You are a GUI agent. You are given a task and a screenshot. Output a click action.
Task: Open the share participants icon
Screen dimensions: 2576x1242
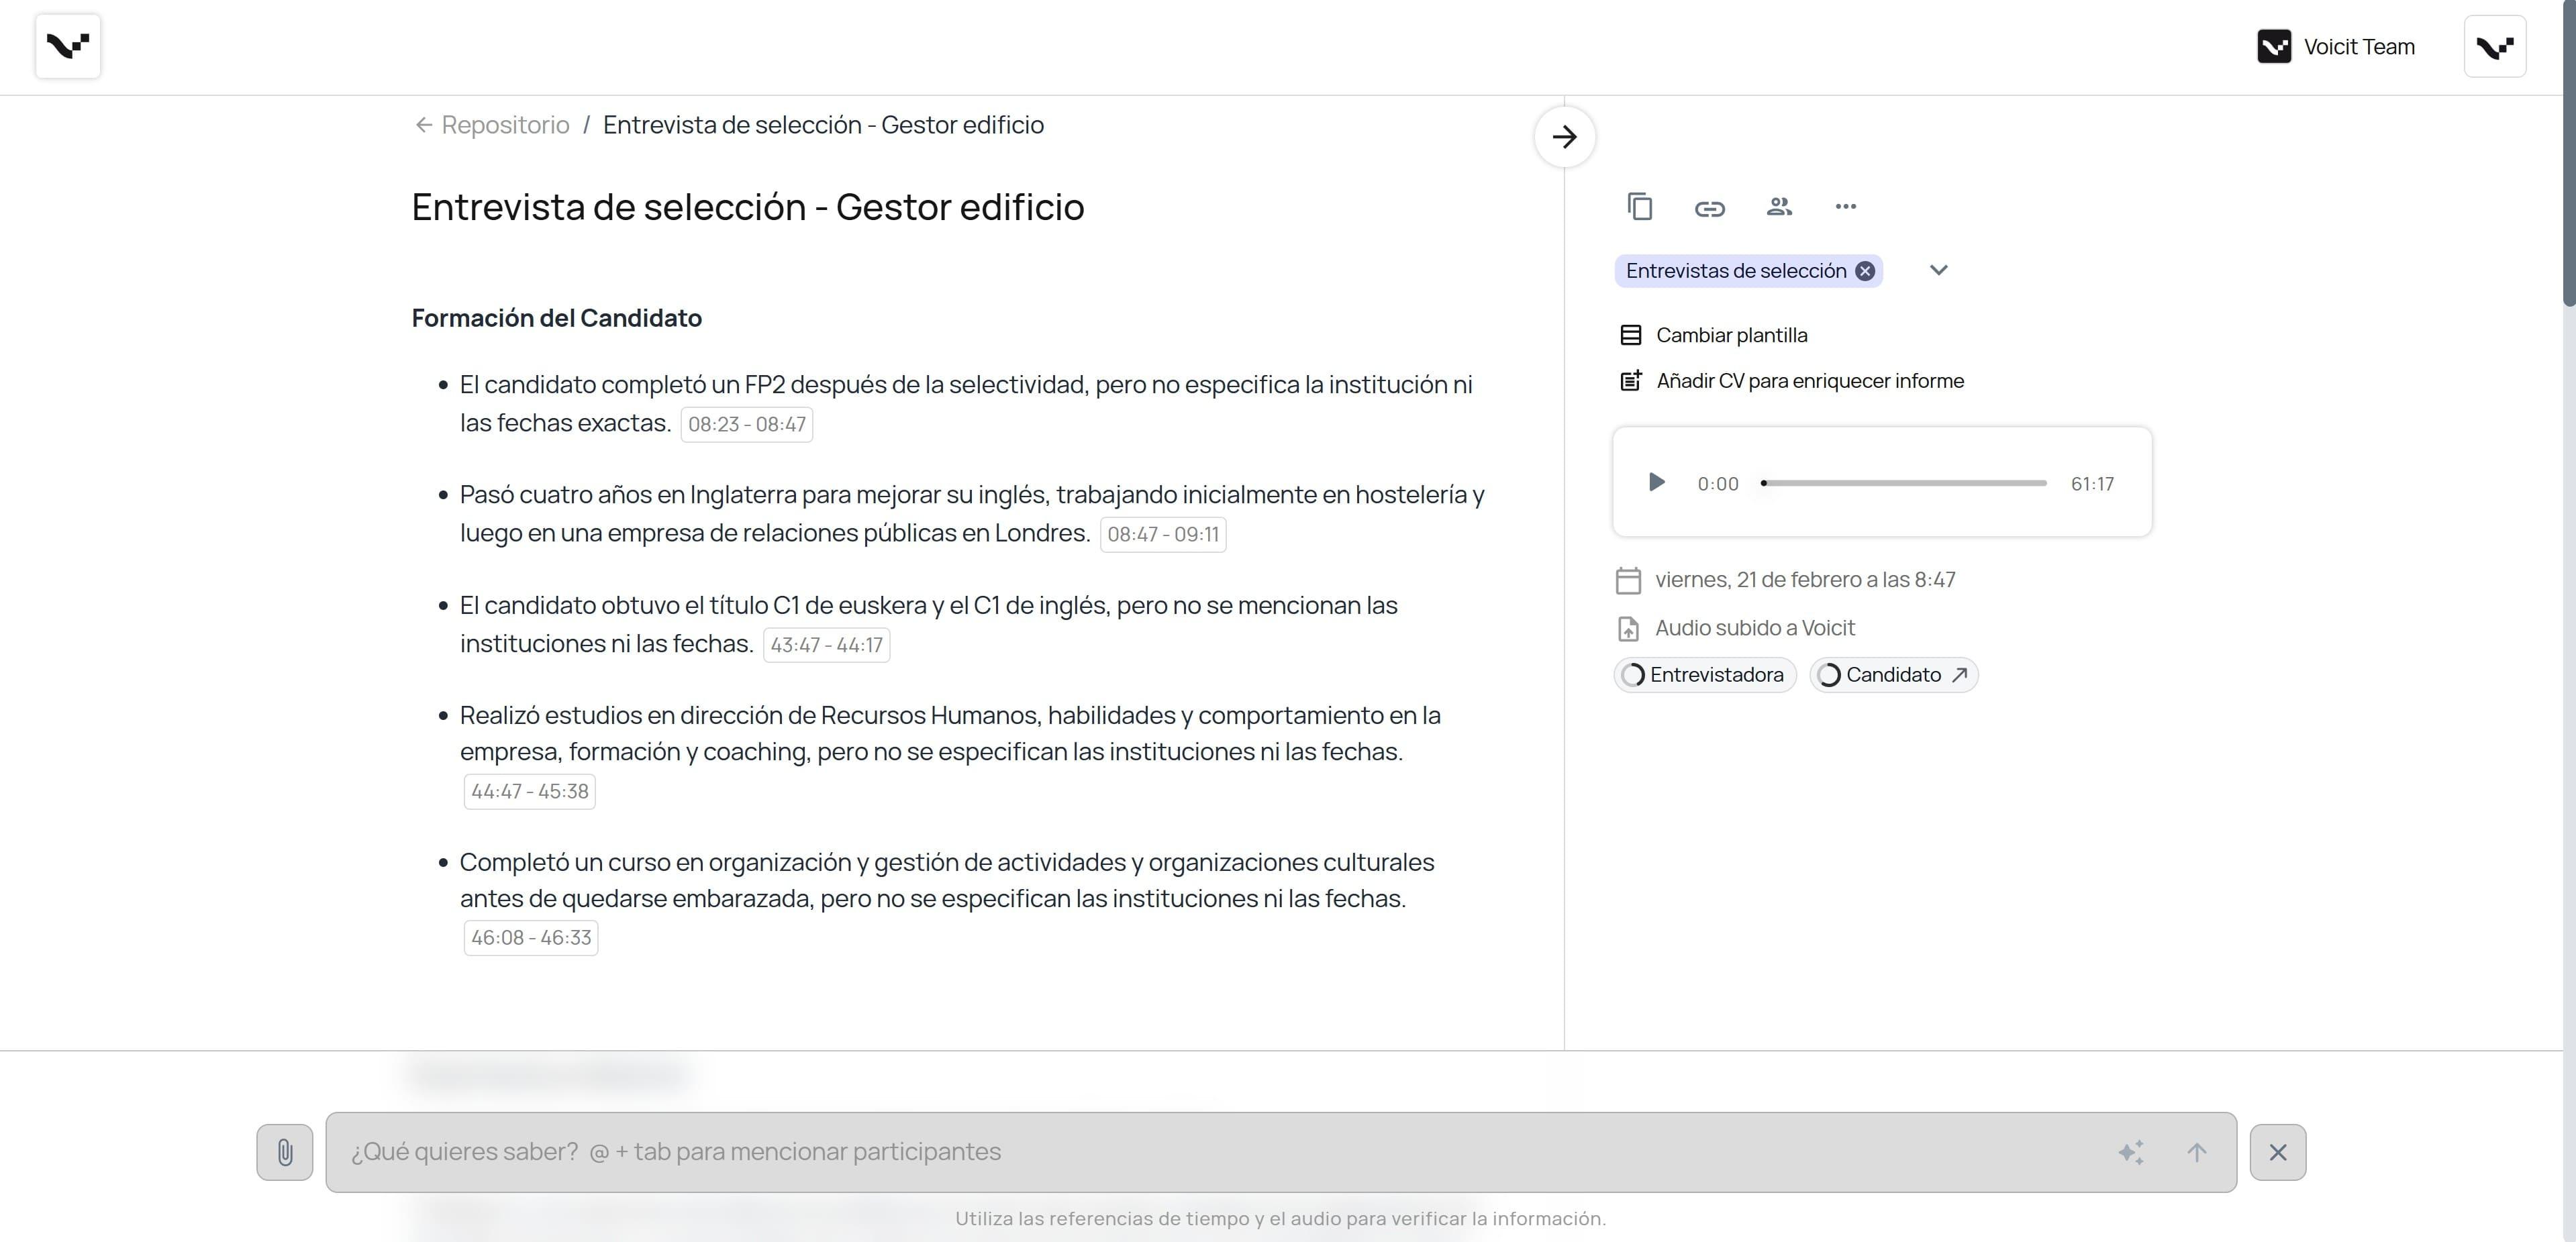1778,207
